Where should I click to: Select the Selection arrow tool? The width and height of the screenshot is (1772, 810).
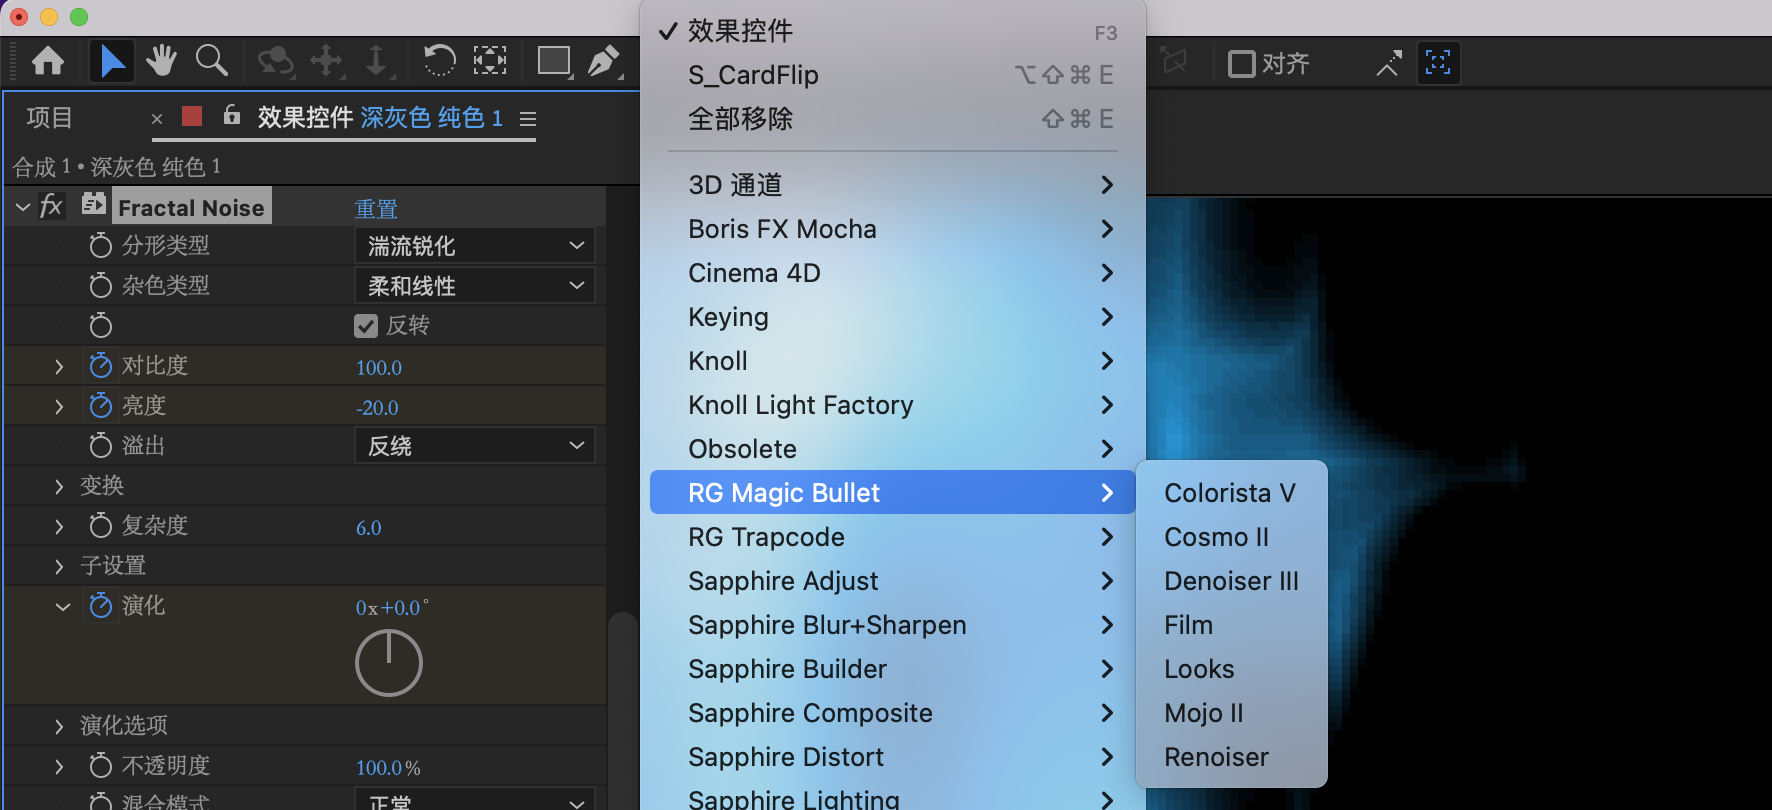click(x=112, y=62)
